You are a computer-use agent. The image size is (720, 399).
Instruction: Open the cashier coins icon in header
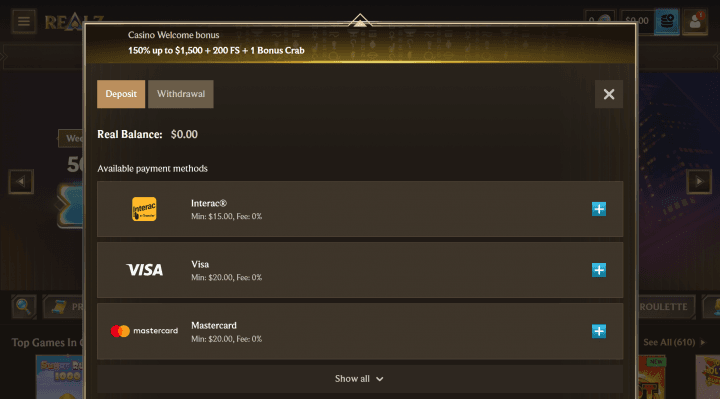(x=667, y=21)
